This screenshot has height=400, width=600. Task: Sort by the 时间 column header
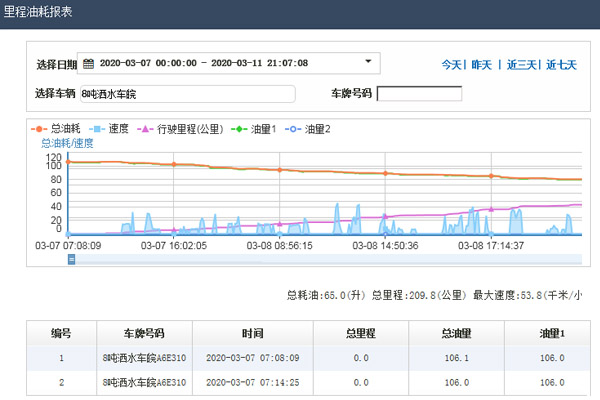pos(252,333)
